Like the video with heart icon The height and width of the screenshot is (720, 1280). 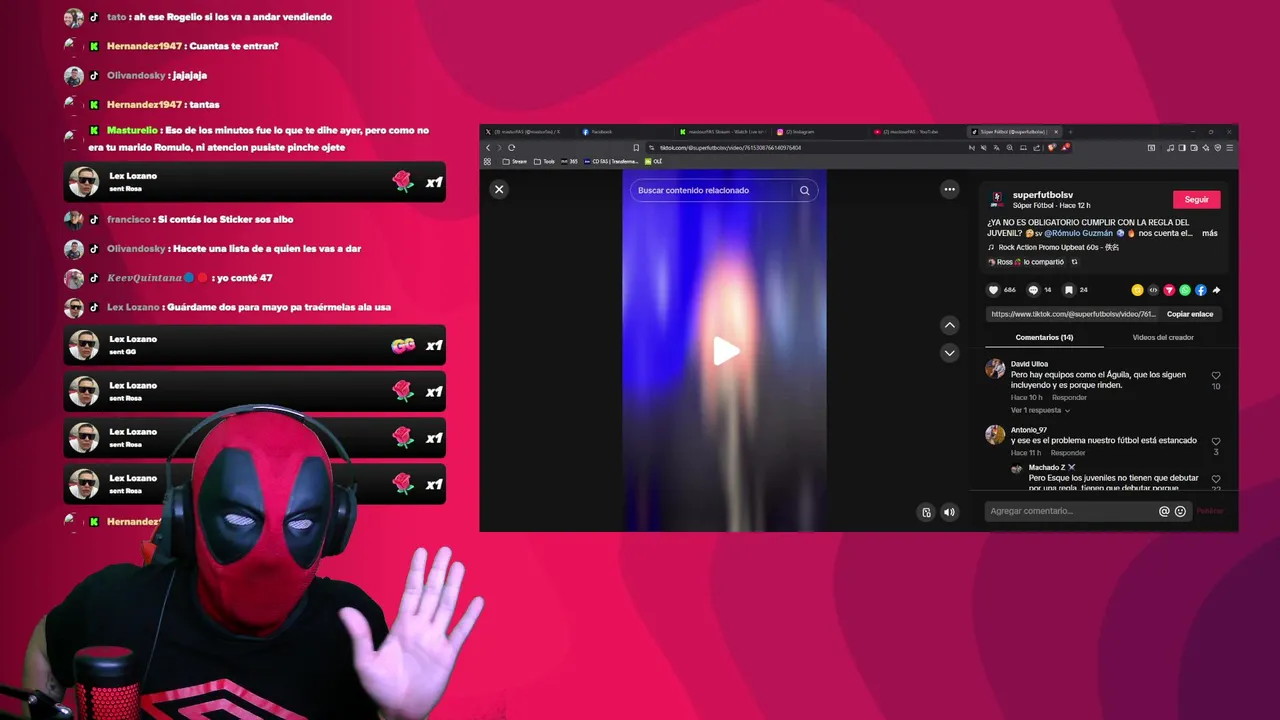coord(993,290)
